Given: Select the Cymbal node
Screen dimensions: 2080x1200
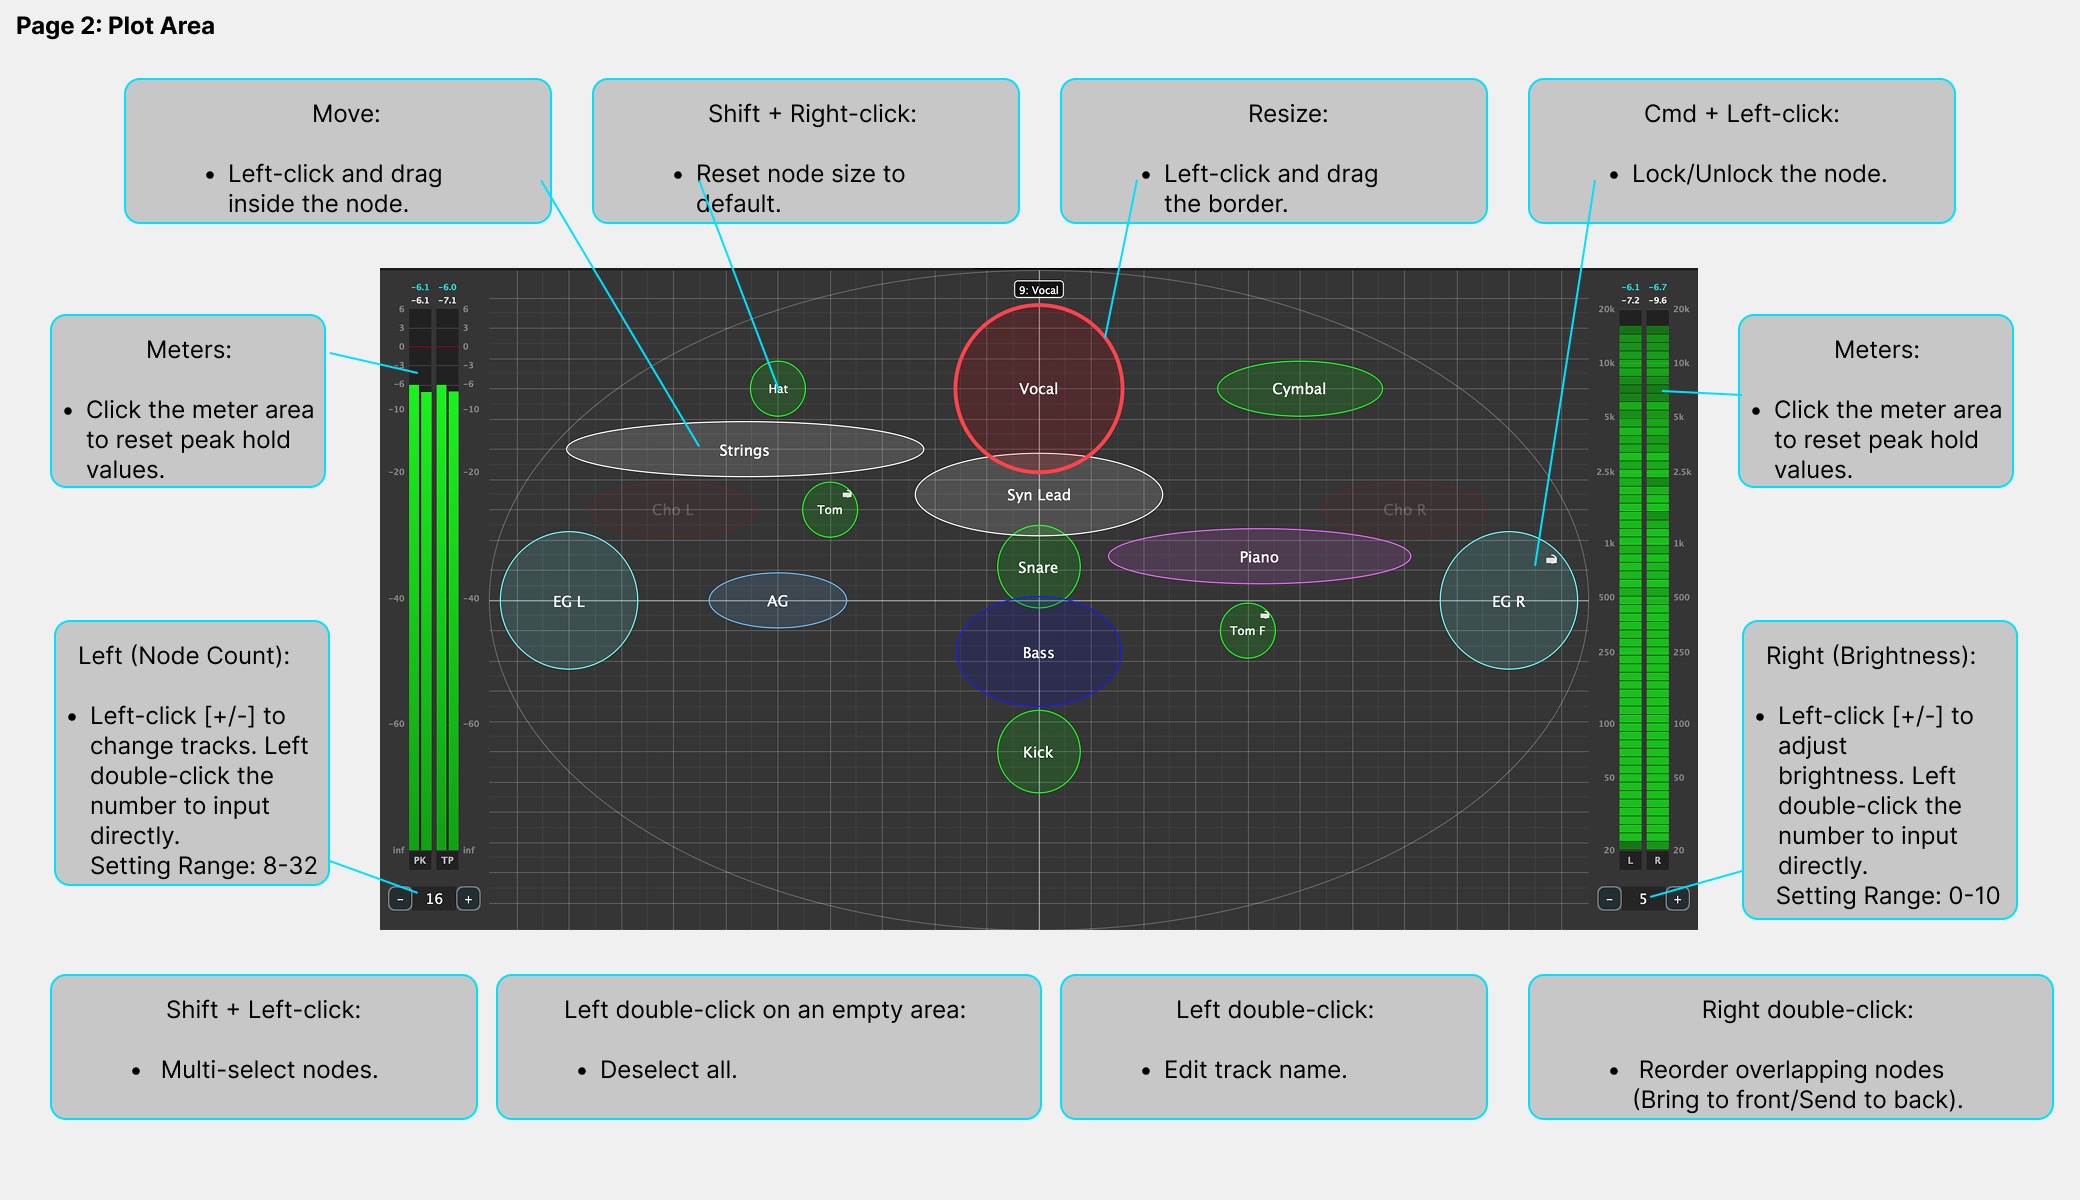Looking at the screenshot, I should [x=1299, y=389].
